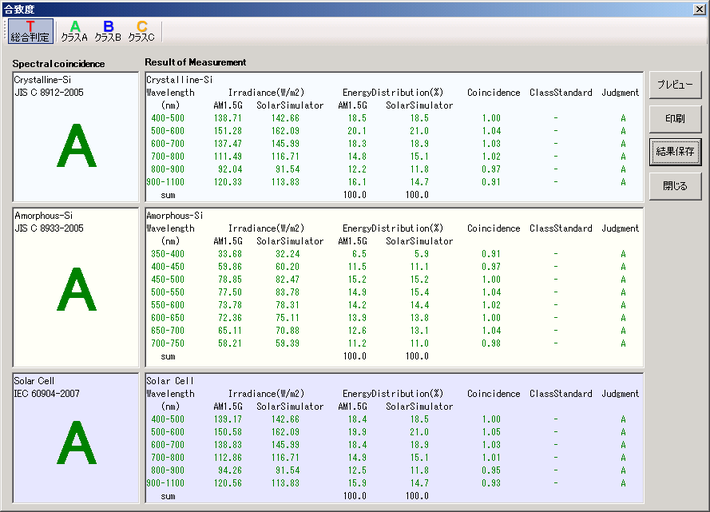Switch to クラスB class view
710x512 pixels.
108,31
